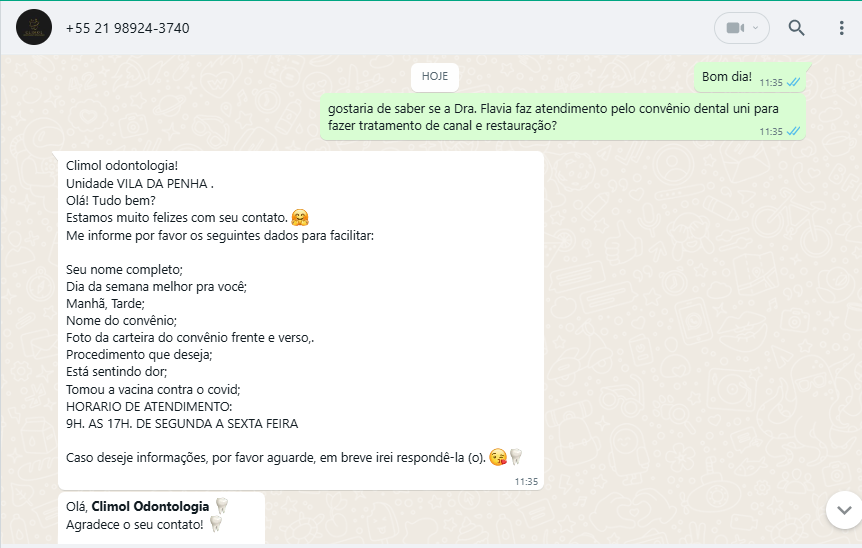
Task: Expand the call options dropdown arrow
Action: (755, 27)
